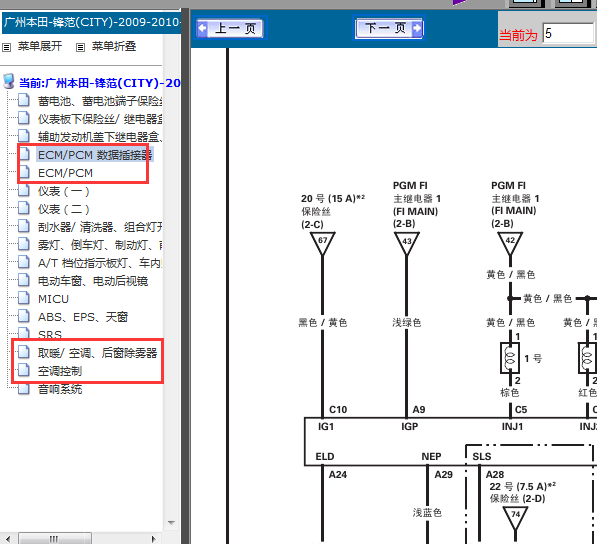Viewport: 597px width, 544px height.
Task: Click page icon next to ABS、EPS、天窗
Action: (24, 316)
